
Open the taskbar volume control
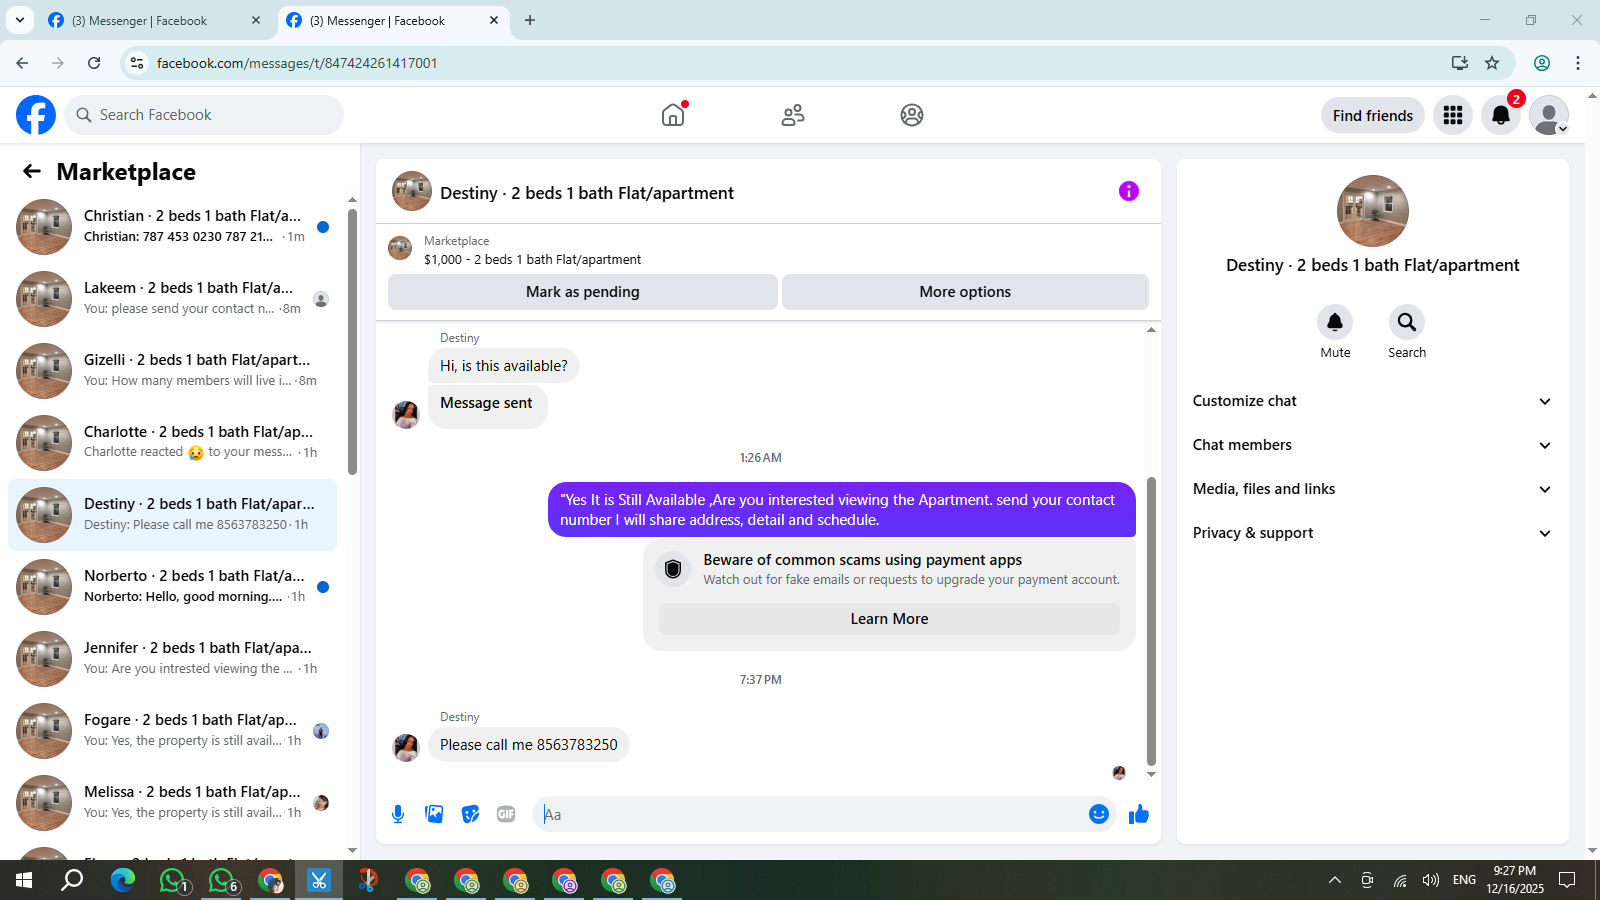click(x=1431, y=880)
